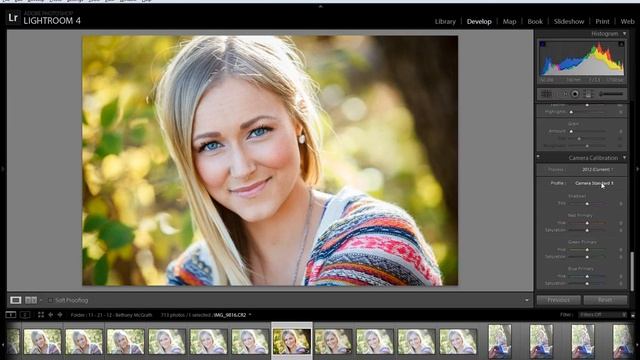The height and width of the screenshot is (360, 640).
Task: Open the Process version dropdown
Action: [x=597, y=169]
